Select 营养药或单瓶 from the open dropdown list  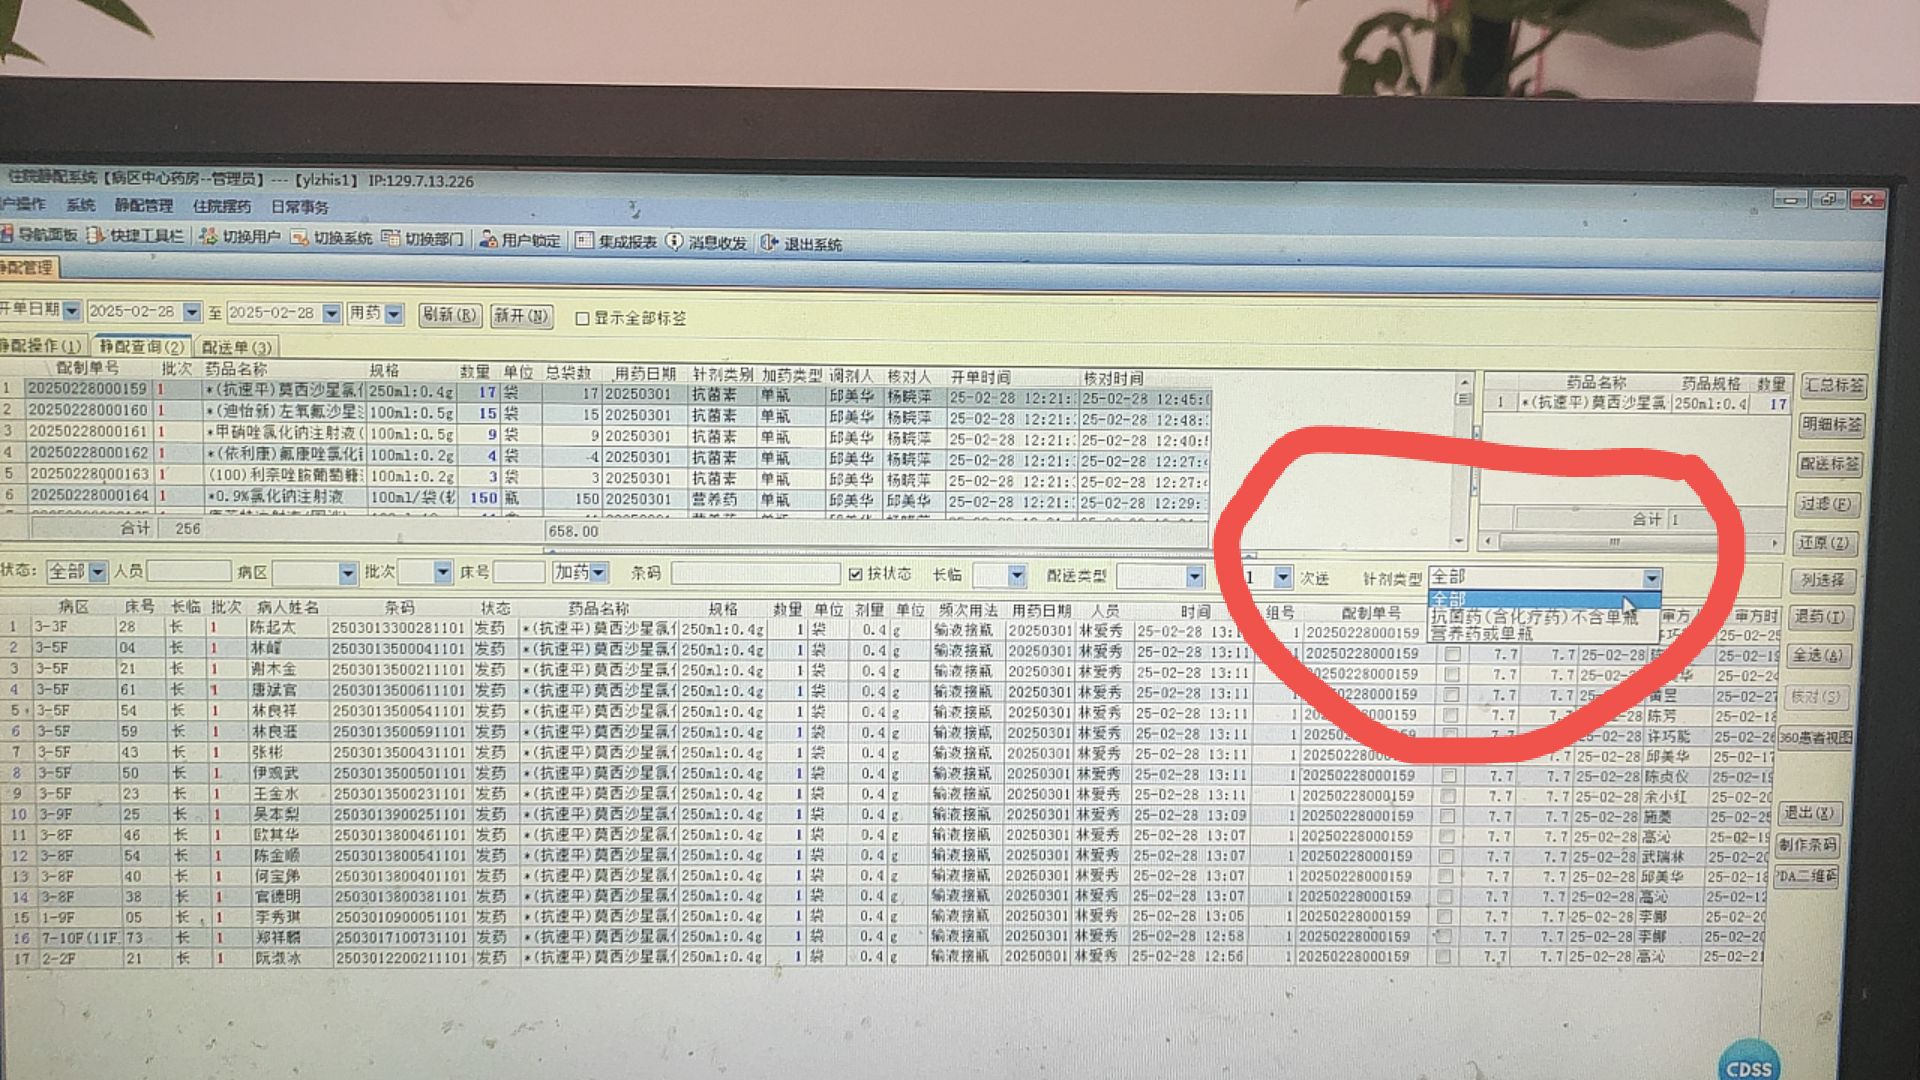pos(1481,633)
